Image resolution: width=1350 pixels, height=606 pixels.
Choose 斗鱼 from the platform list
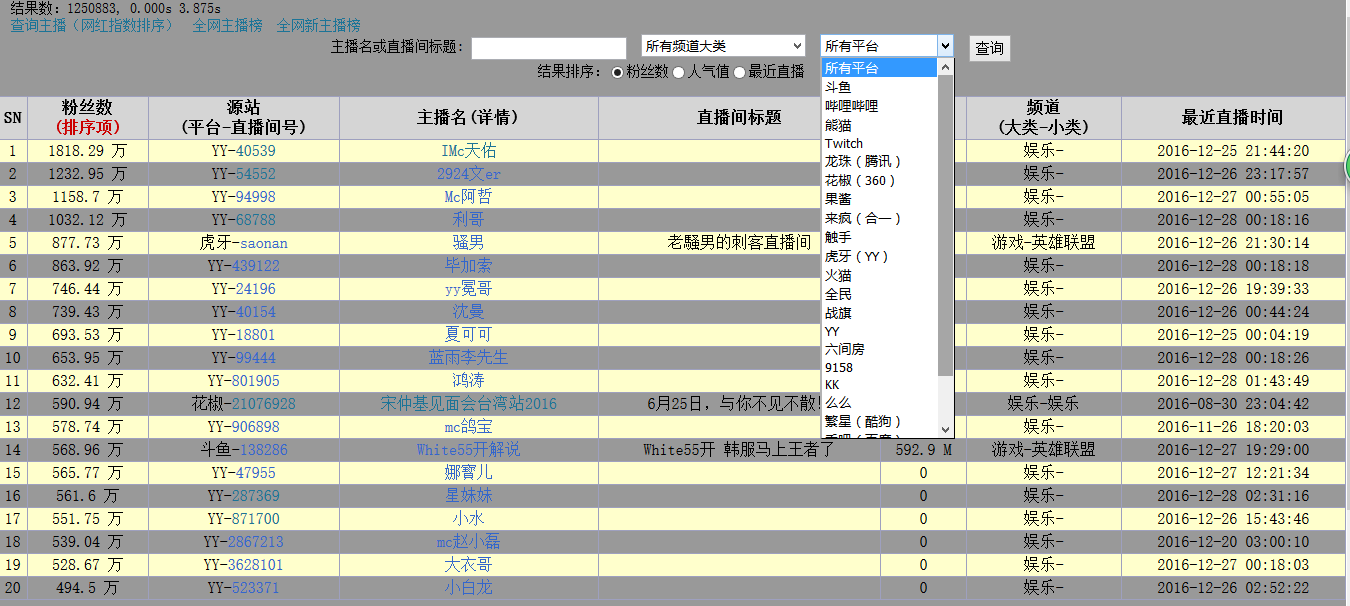[838, 87]
